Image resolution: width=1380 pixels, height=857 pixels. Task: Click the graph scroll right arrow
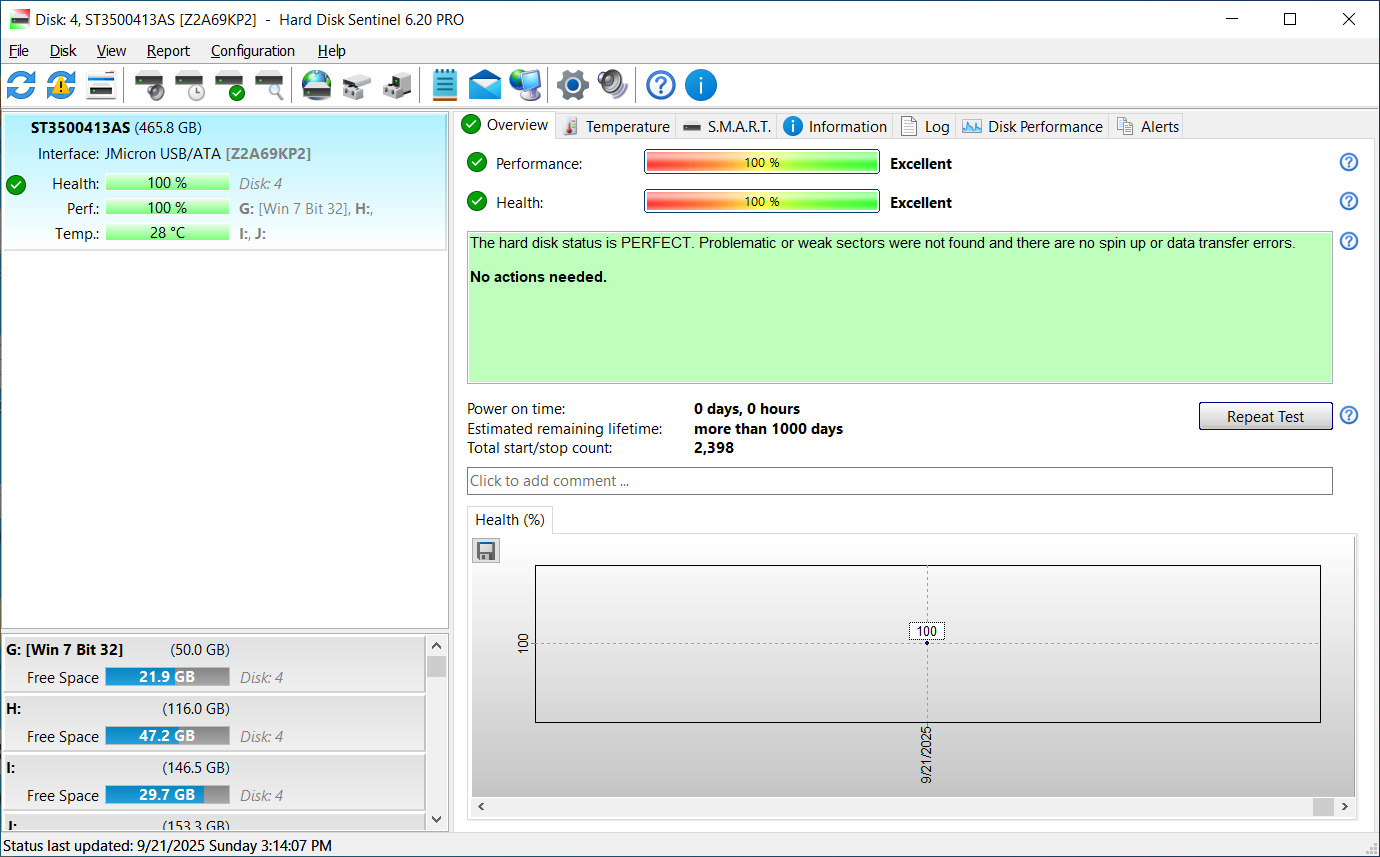tap(1345, 806)
